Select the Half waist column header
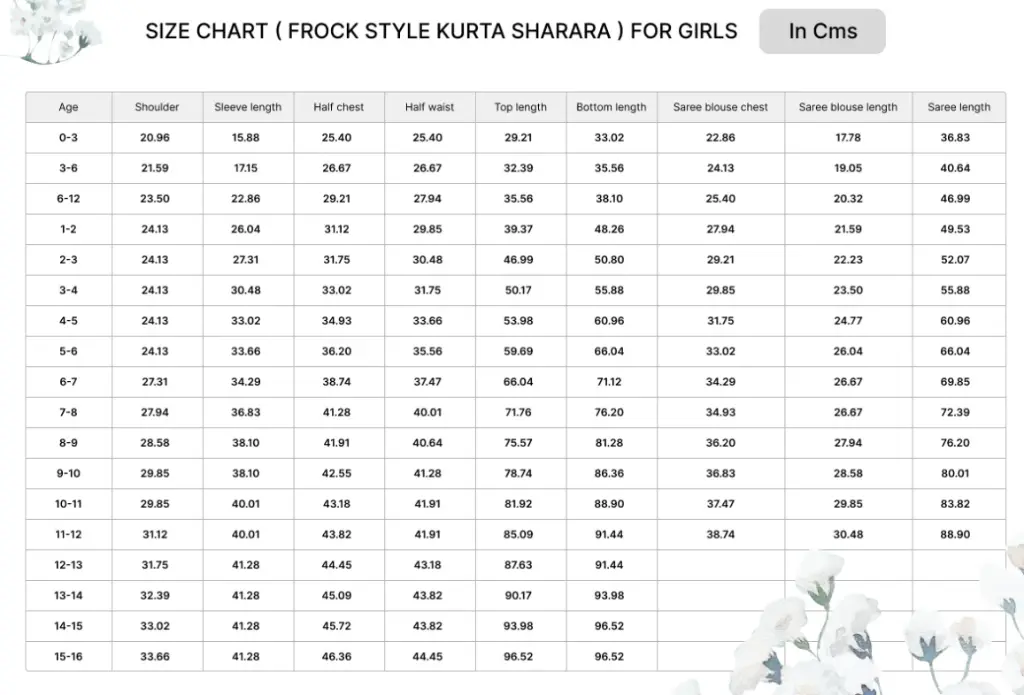This screenshot has height=695, width=1024. pyautogui.click(x=429, y=107)
